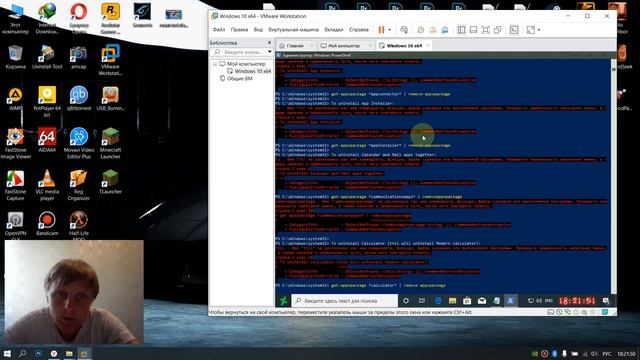Viewport: 640px width, 360px height.
Task: Open Microsoft Store in the guest taskbar
Action: (x=467, y=301)
